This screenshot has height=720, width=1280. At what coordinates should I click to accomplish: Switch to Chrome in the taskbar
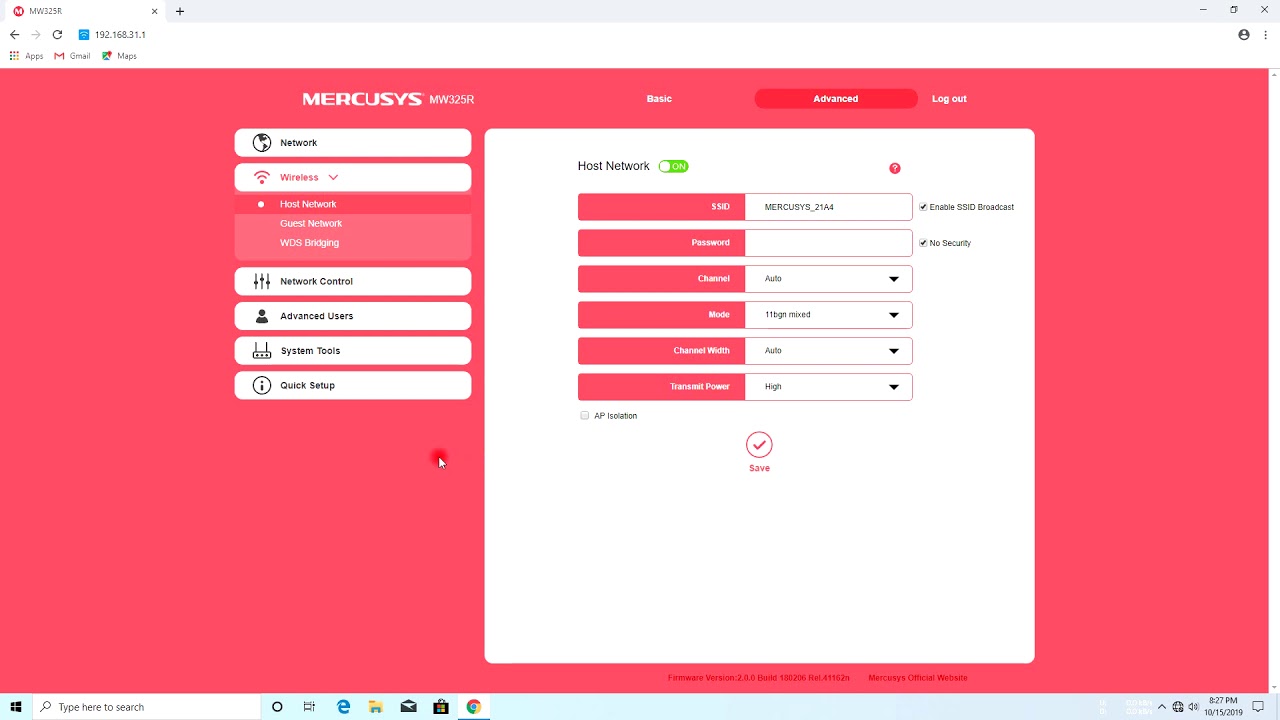[474, 707]
